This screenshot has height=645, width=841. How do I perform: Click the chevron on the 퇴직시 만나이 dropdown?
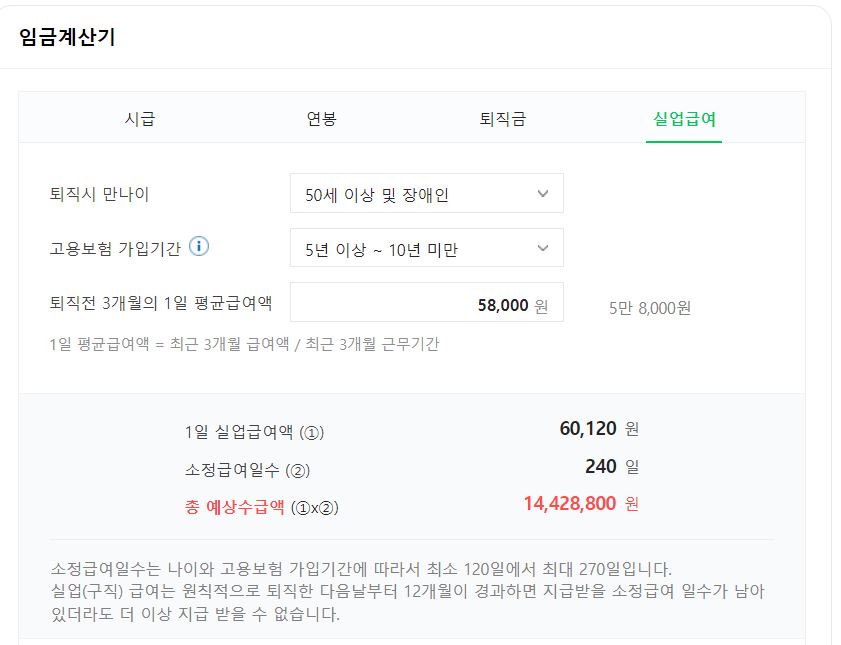pyautogui.click(x=543, y=193)
